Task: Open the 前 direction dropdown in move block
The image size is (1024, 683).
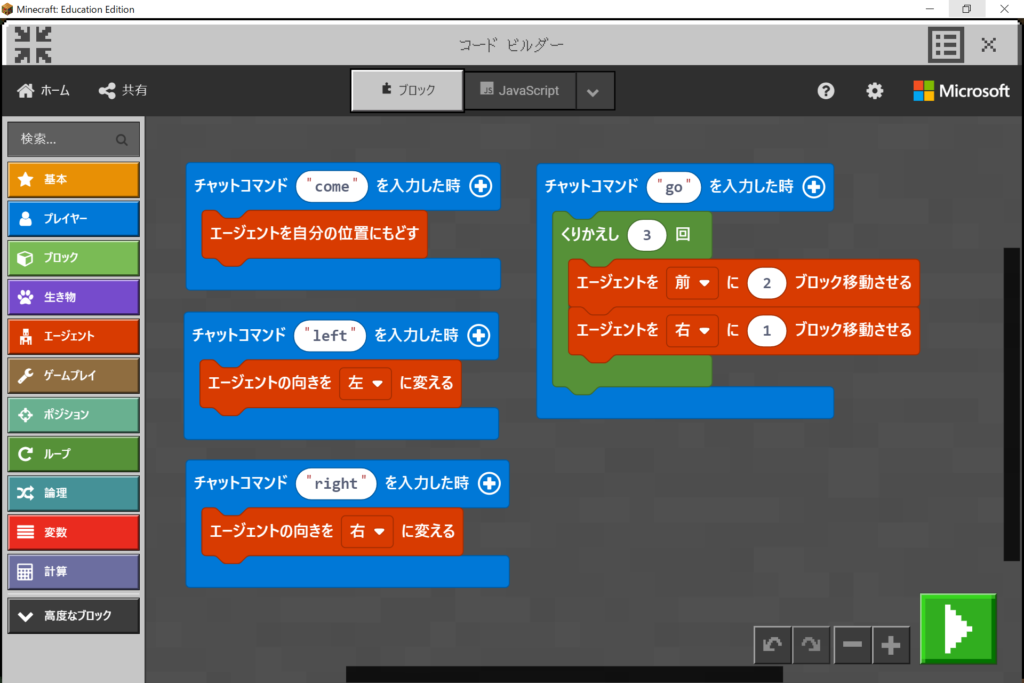Action: pos(693,284)
